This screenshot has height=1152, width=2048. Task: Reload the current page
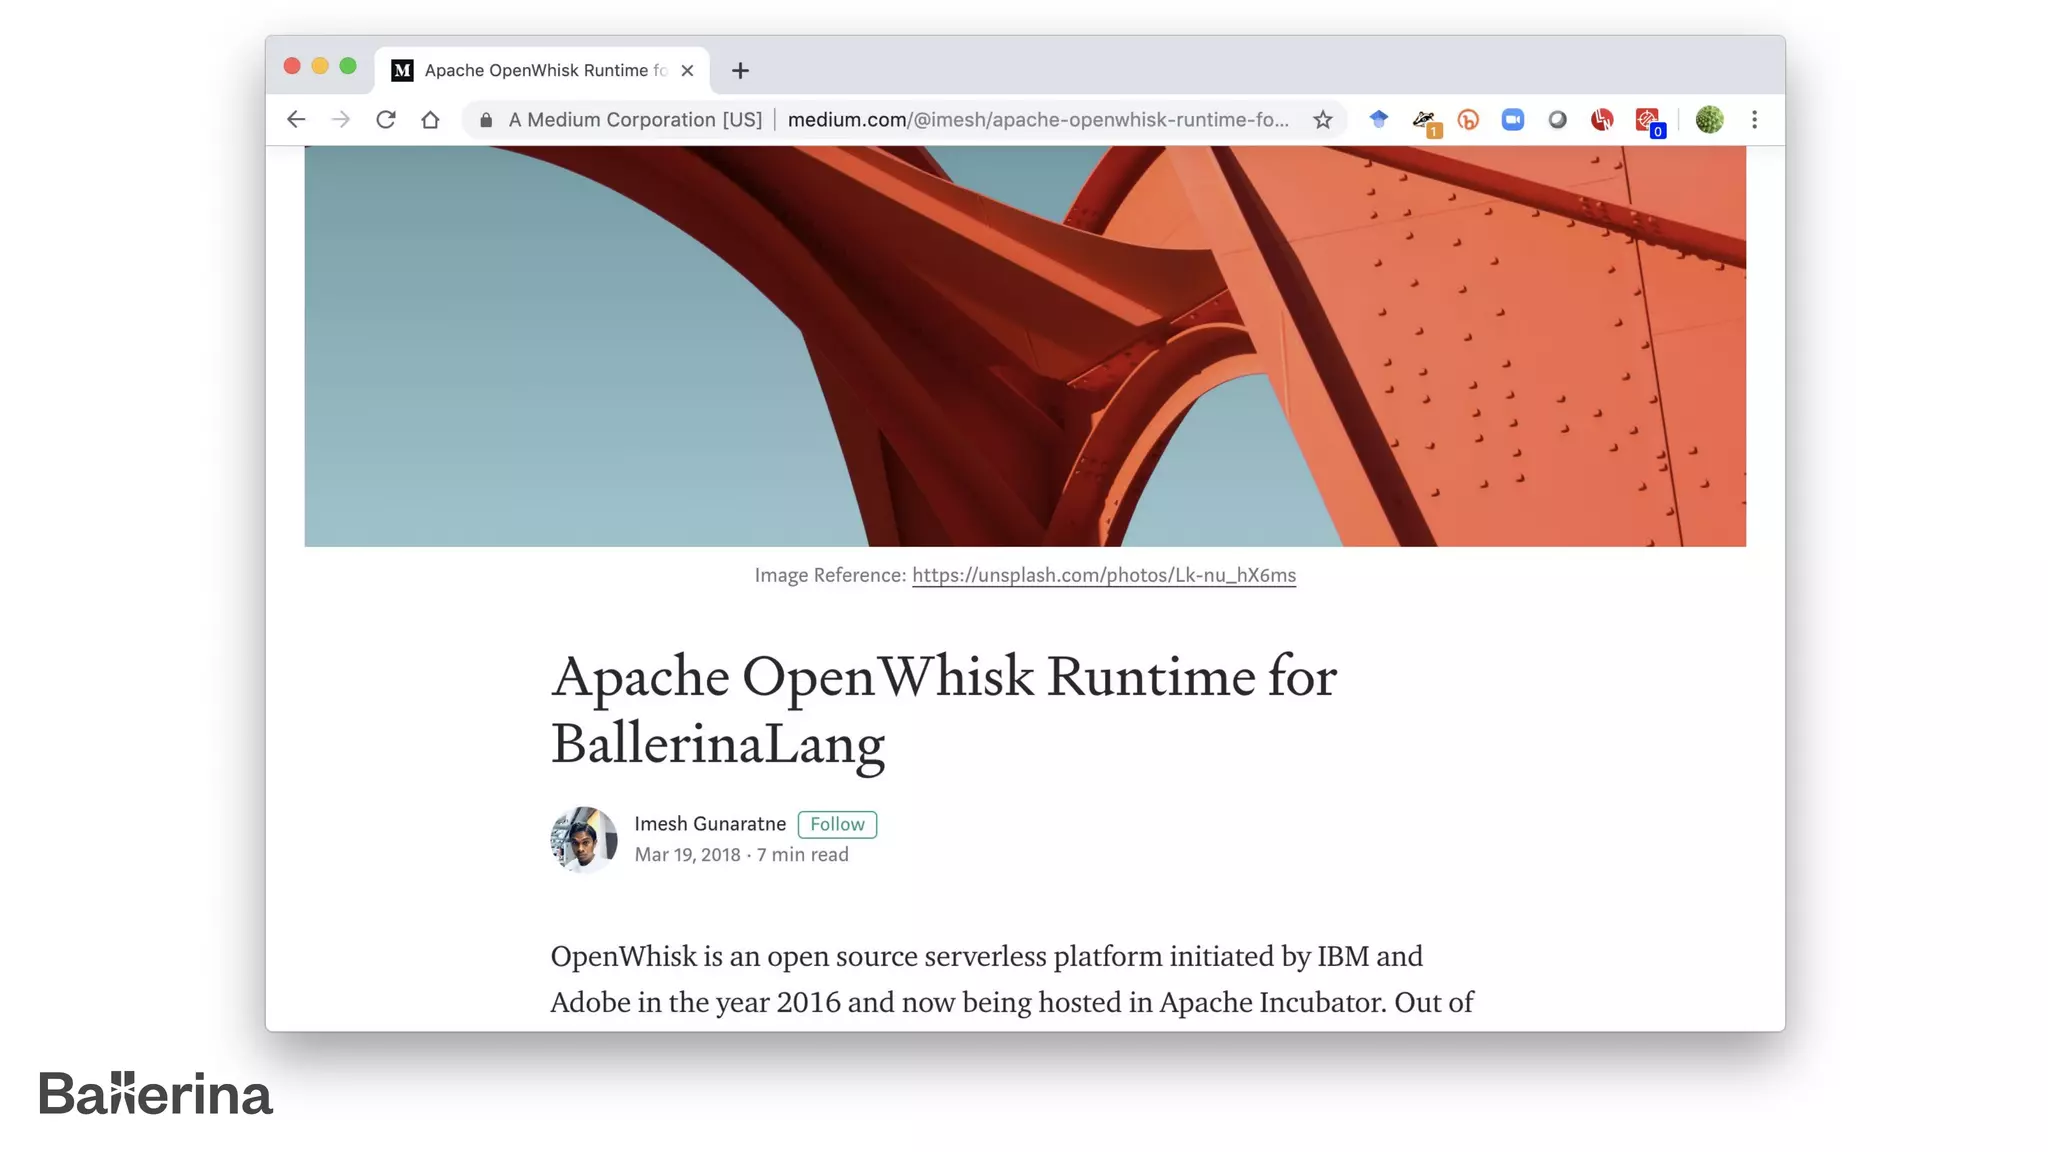[385, 120]
